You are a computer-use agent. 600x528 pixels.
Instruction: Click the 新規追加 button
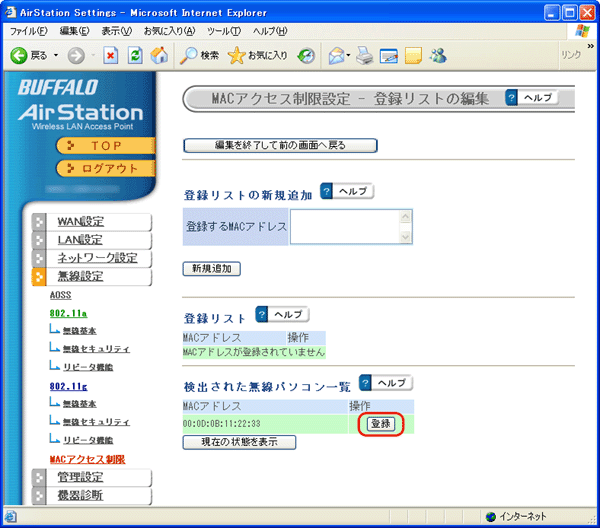(211, 268)
